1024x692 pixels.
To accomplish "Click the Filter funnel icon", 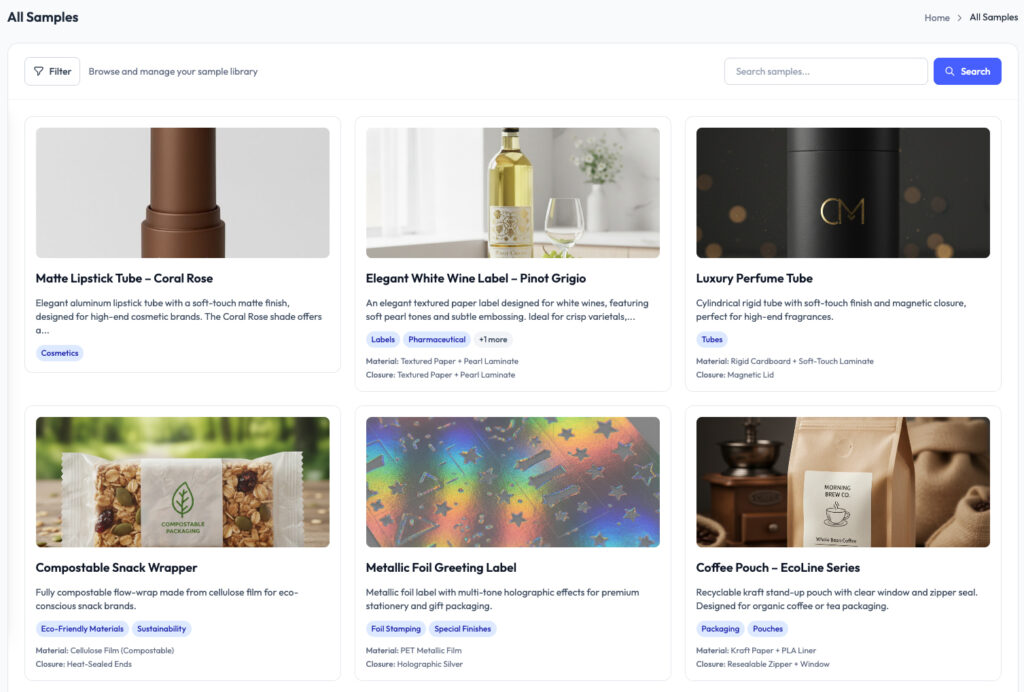I will [x=38, y=72].
